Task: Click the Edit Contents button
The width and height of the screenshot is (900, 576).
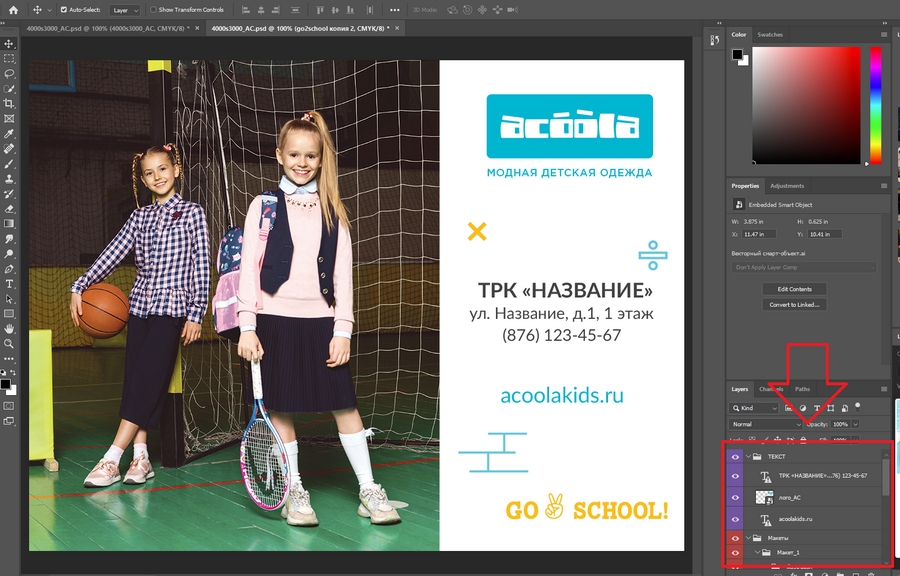Action: 794,289
